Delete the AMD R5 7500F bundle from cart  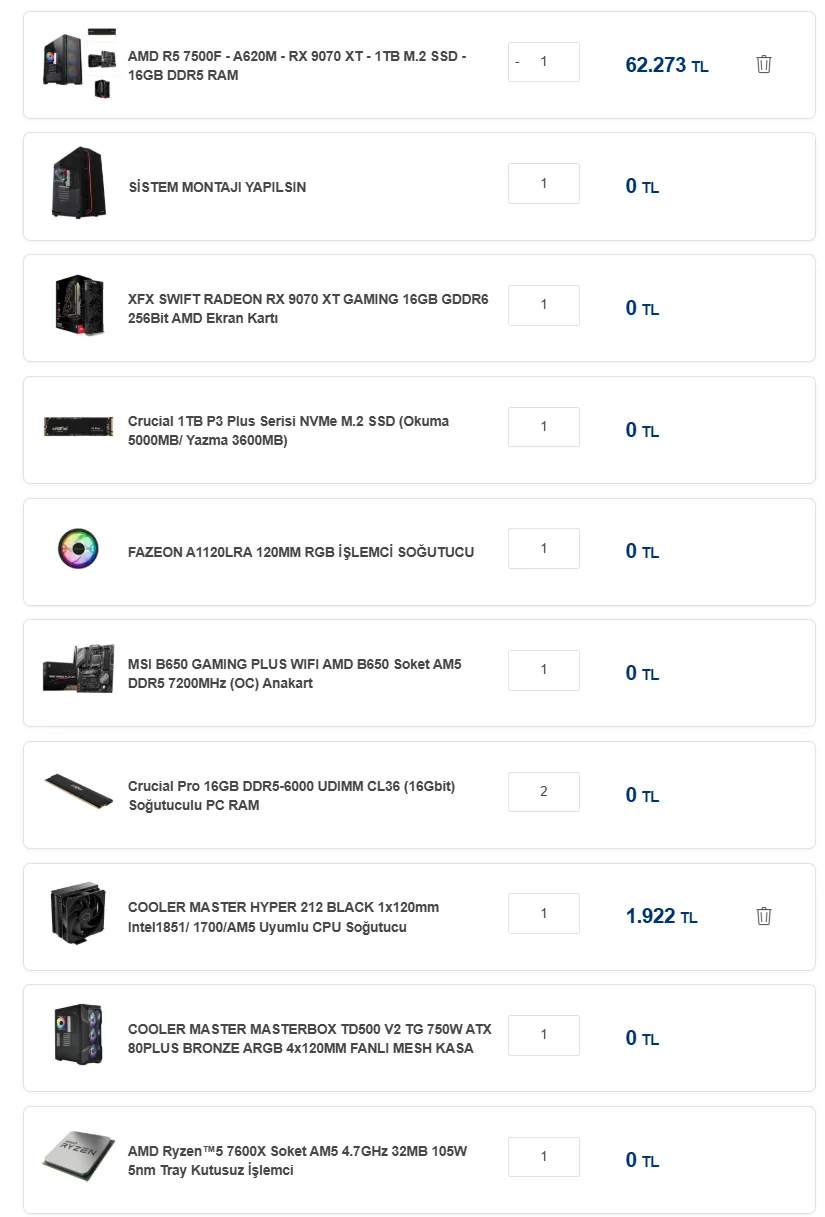(763, 65)
